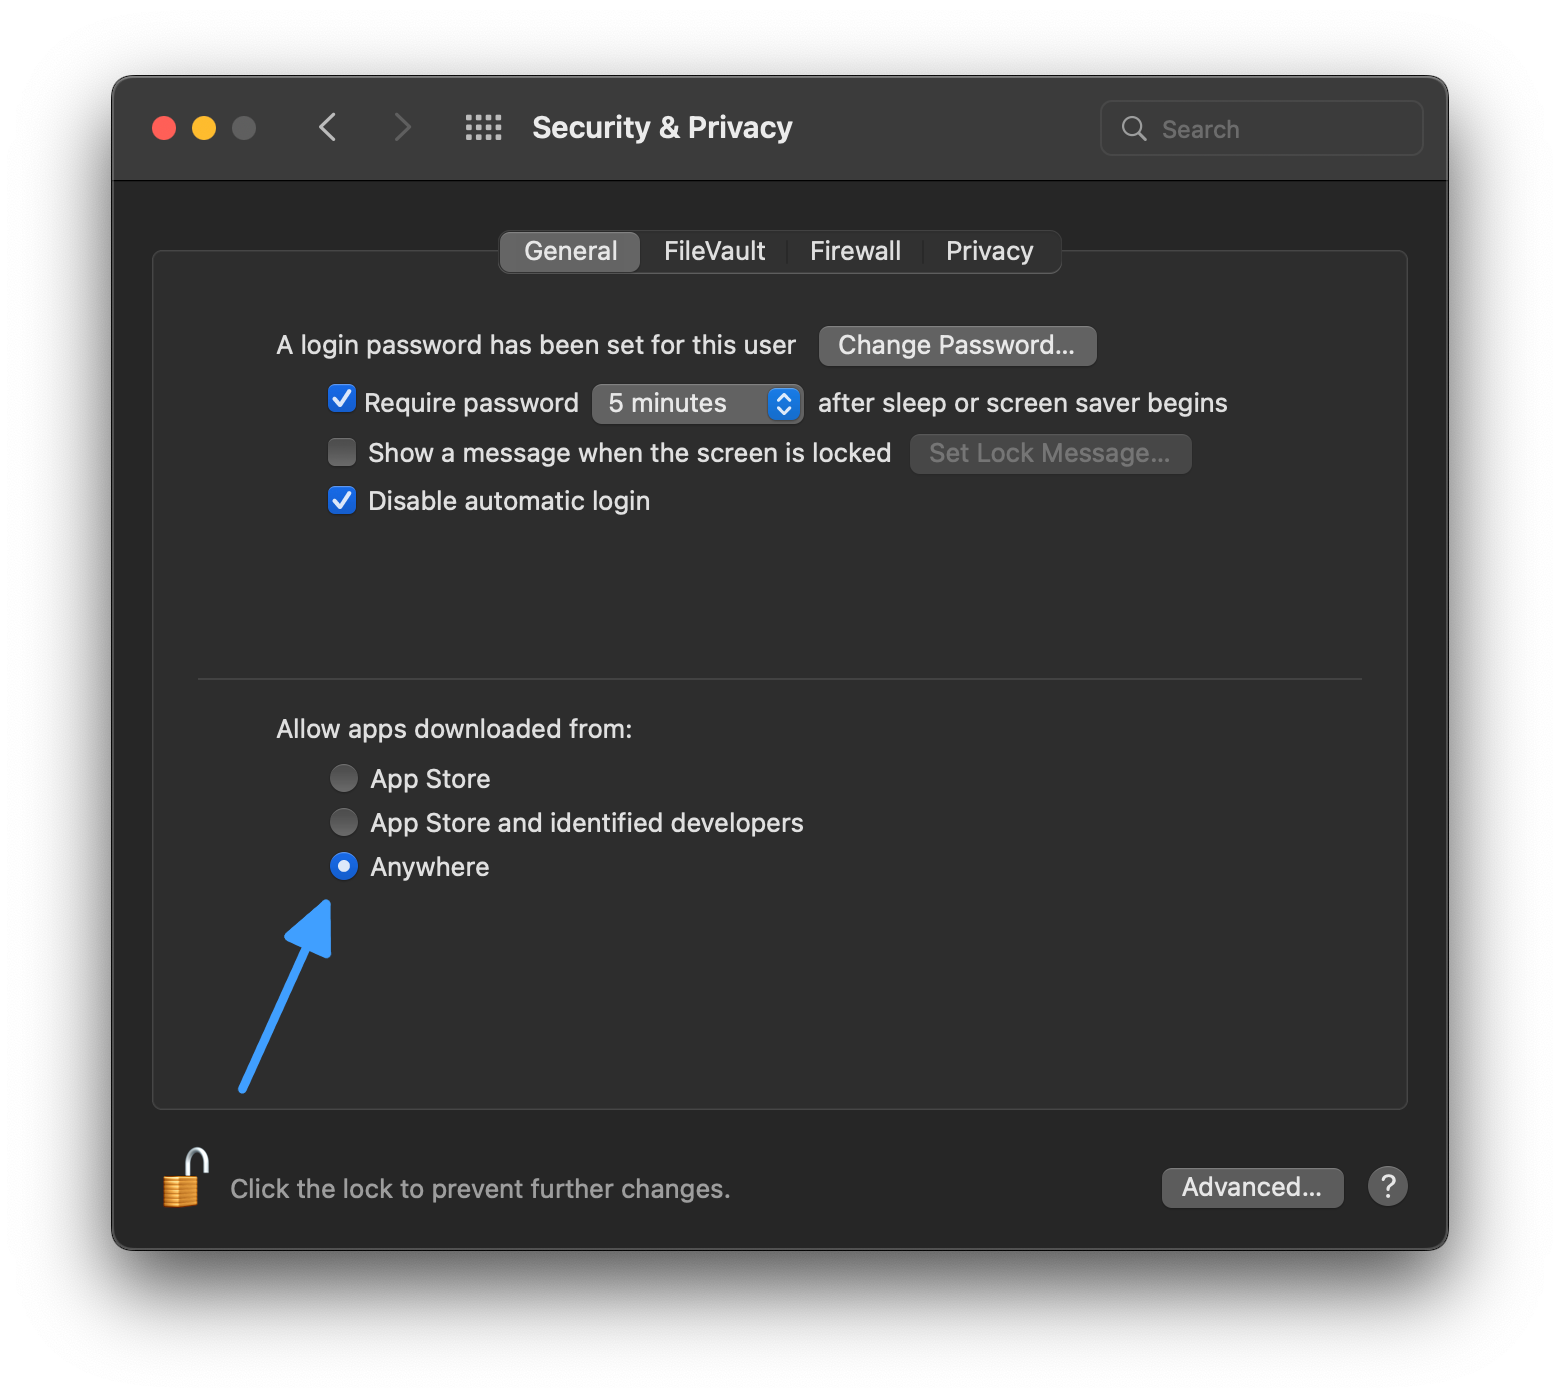The height and width of the screenshot is (1398, 1560).
Task: Choose App Store and identified developers
Action: point(344,822)
